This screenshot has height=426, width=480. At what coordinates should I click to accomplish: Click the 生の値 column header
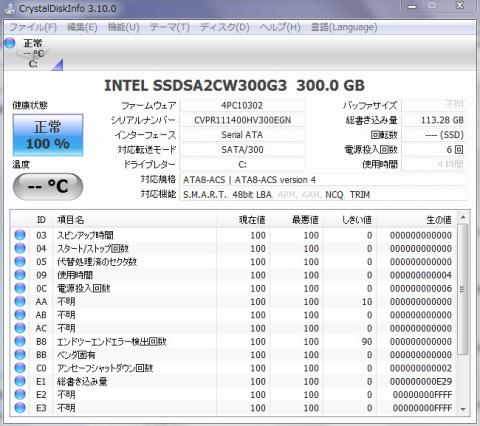417,220
